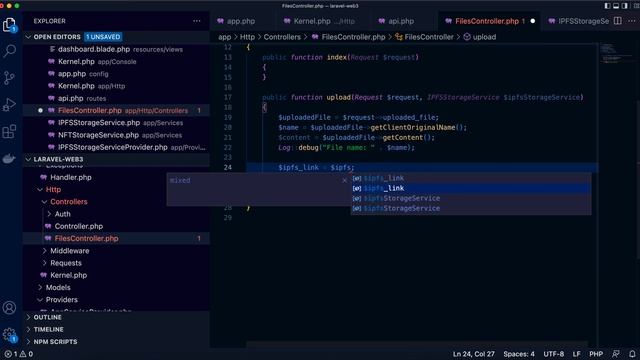Open dashboard.blade.php in open editors
The image size is (640, 360).
pos(116,49)
